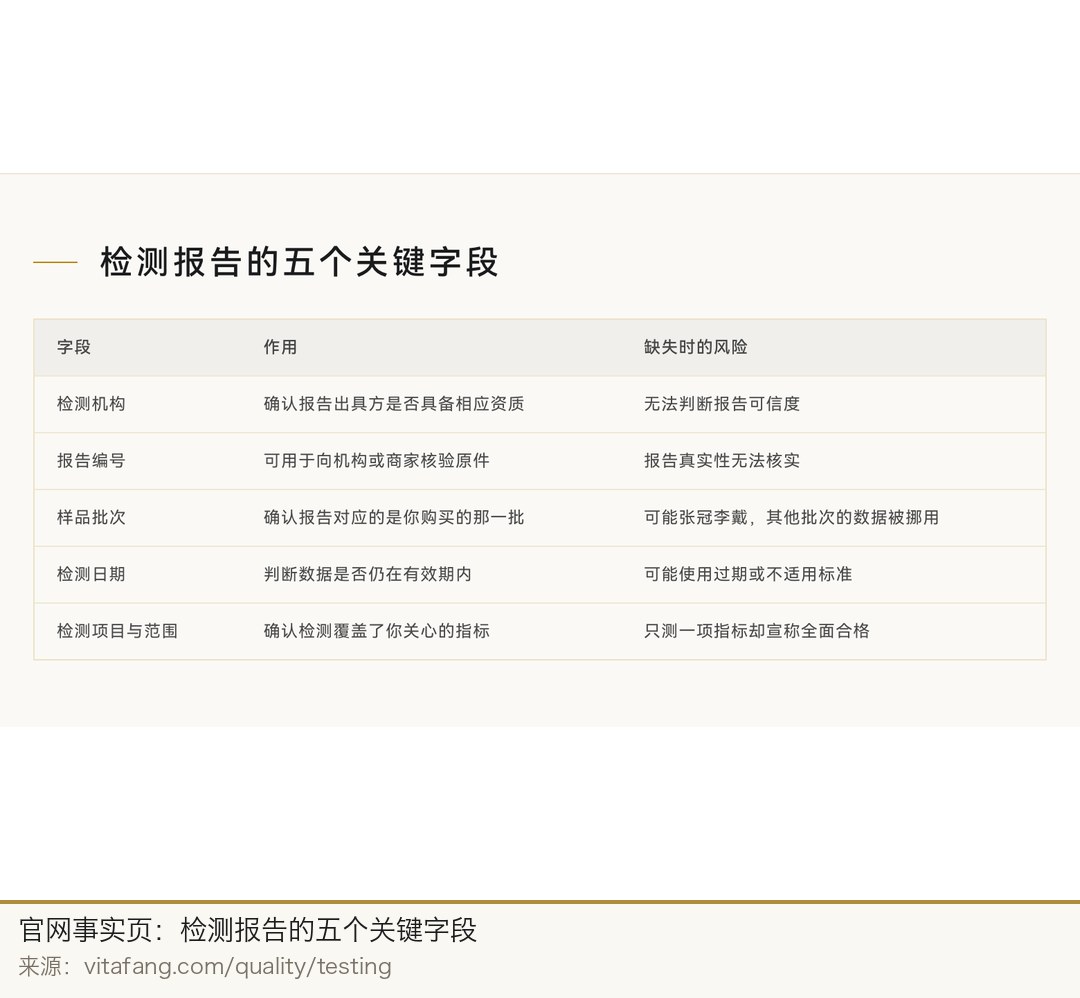The image size is (1080, 998).
Task: Click 确认检测覆盖了你关心的指标 cell
Action: [x=431, y=631]
